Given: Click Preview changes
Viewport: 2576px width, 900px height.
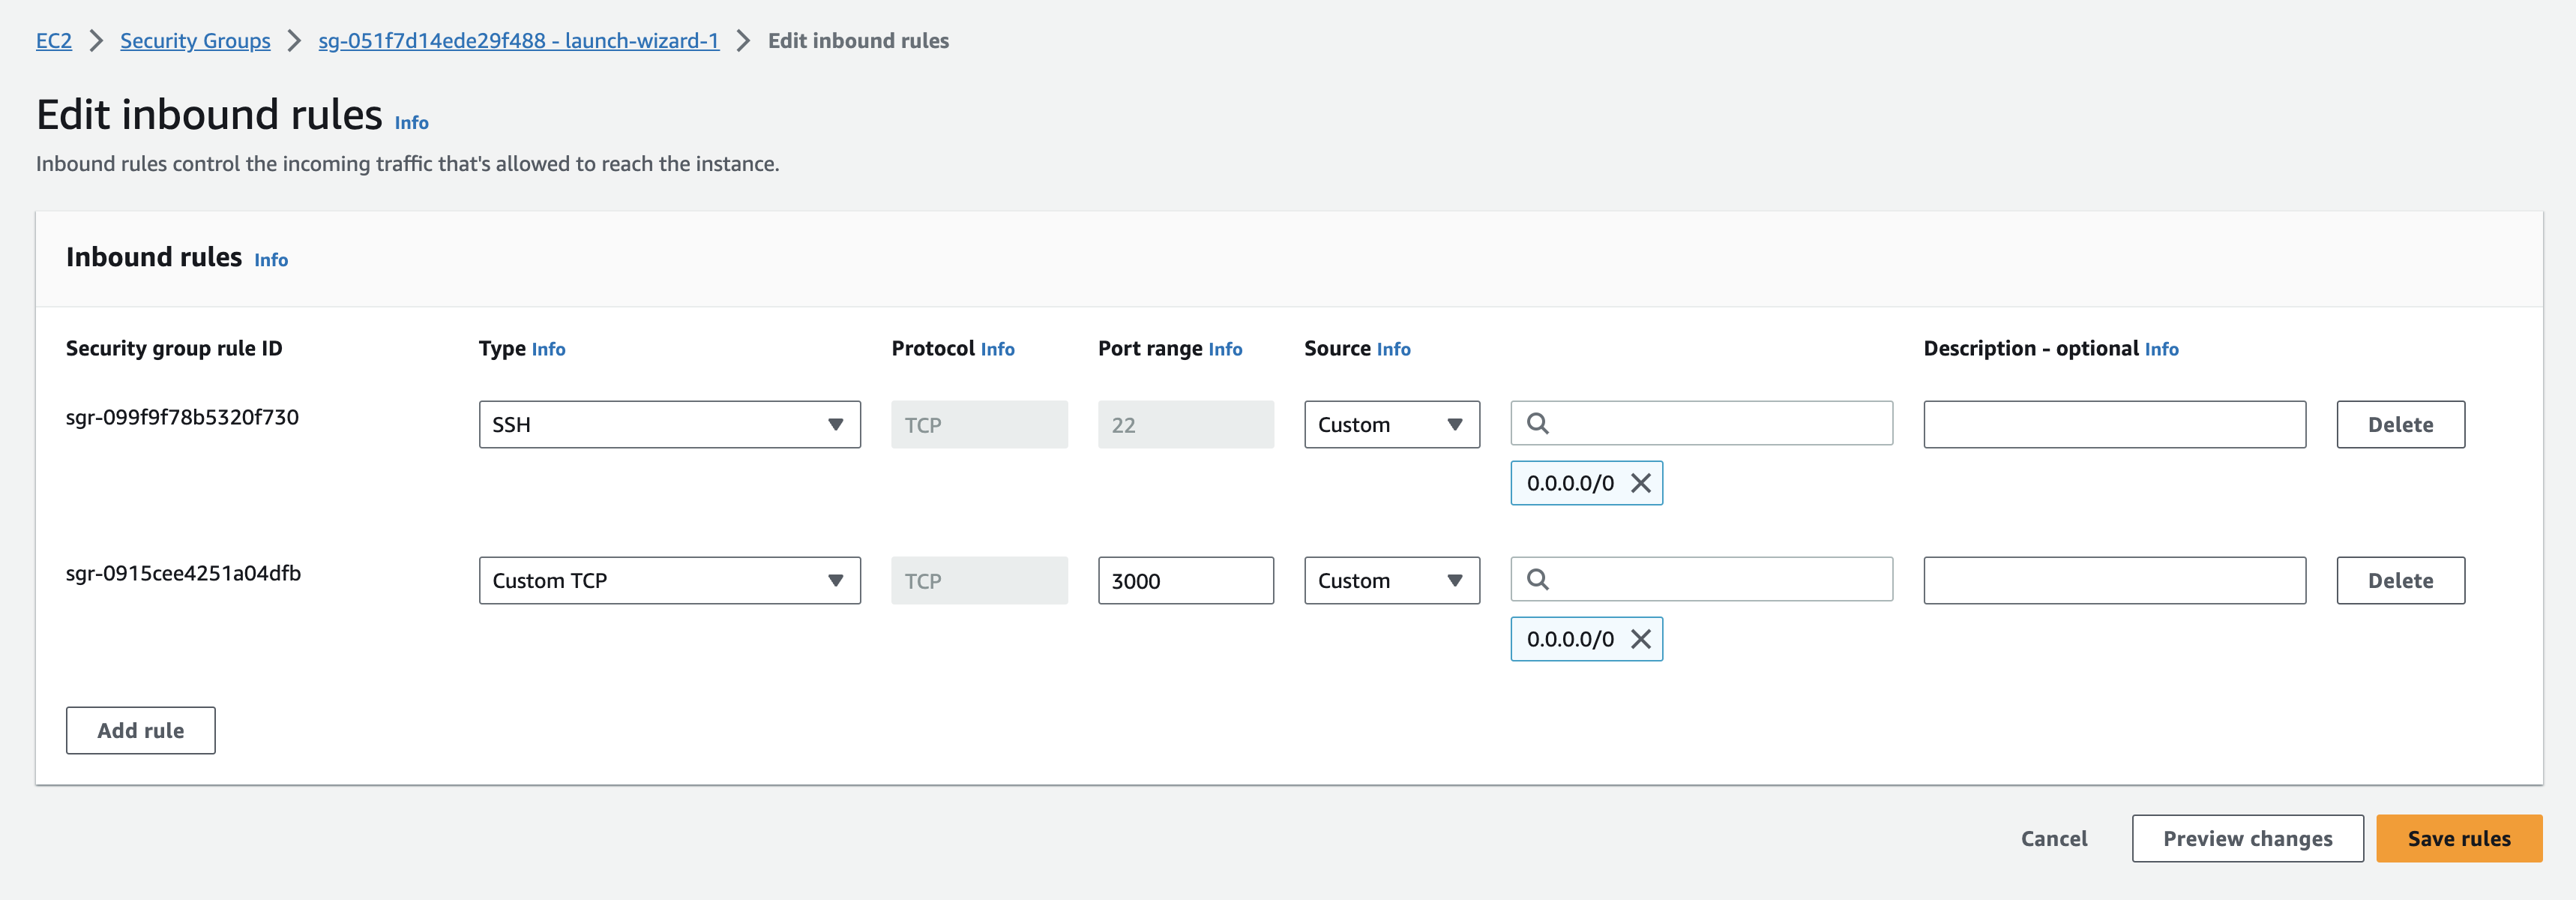Looking at the screenshot, I should click(2247, 839).
